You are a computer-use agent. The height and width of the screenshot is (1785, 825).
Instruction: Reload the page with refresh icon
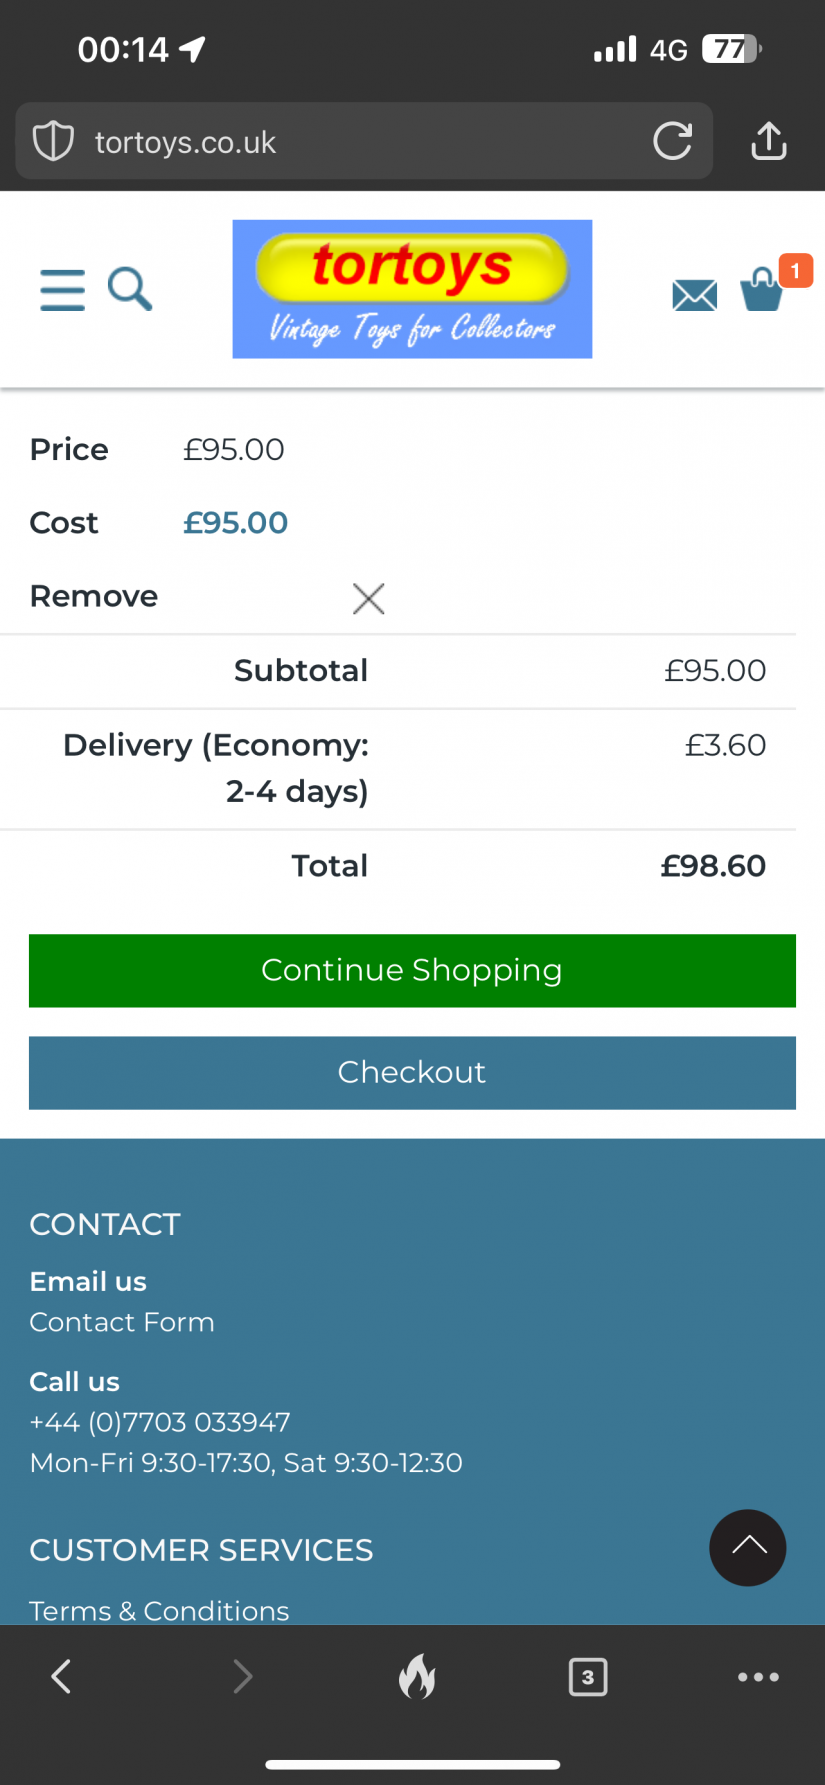tap(673, 141)
